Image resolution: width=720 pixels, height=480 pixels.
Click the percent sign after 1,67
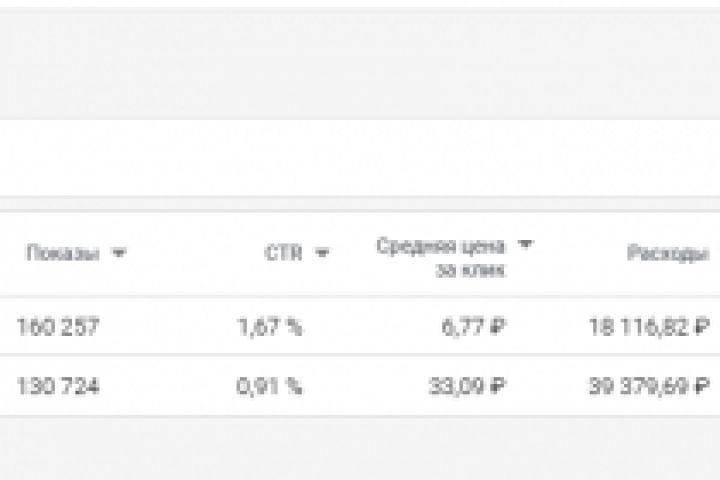[x=294, y=327]
